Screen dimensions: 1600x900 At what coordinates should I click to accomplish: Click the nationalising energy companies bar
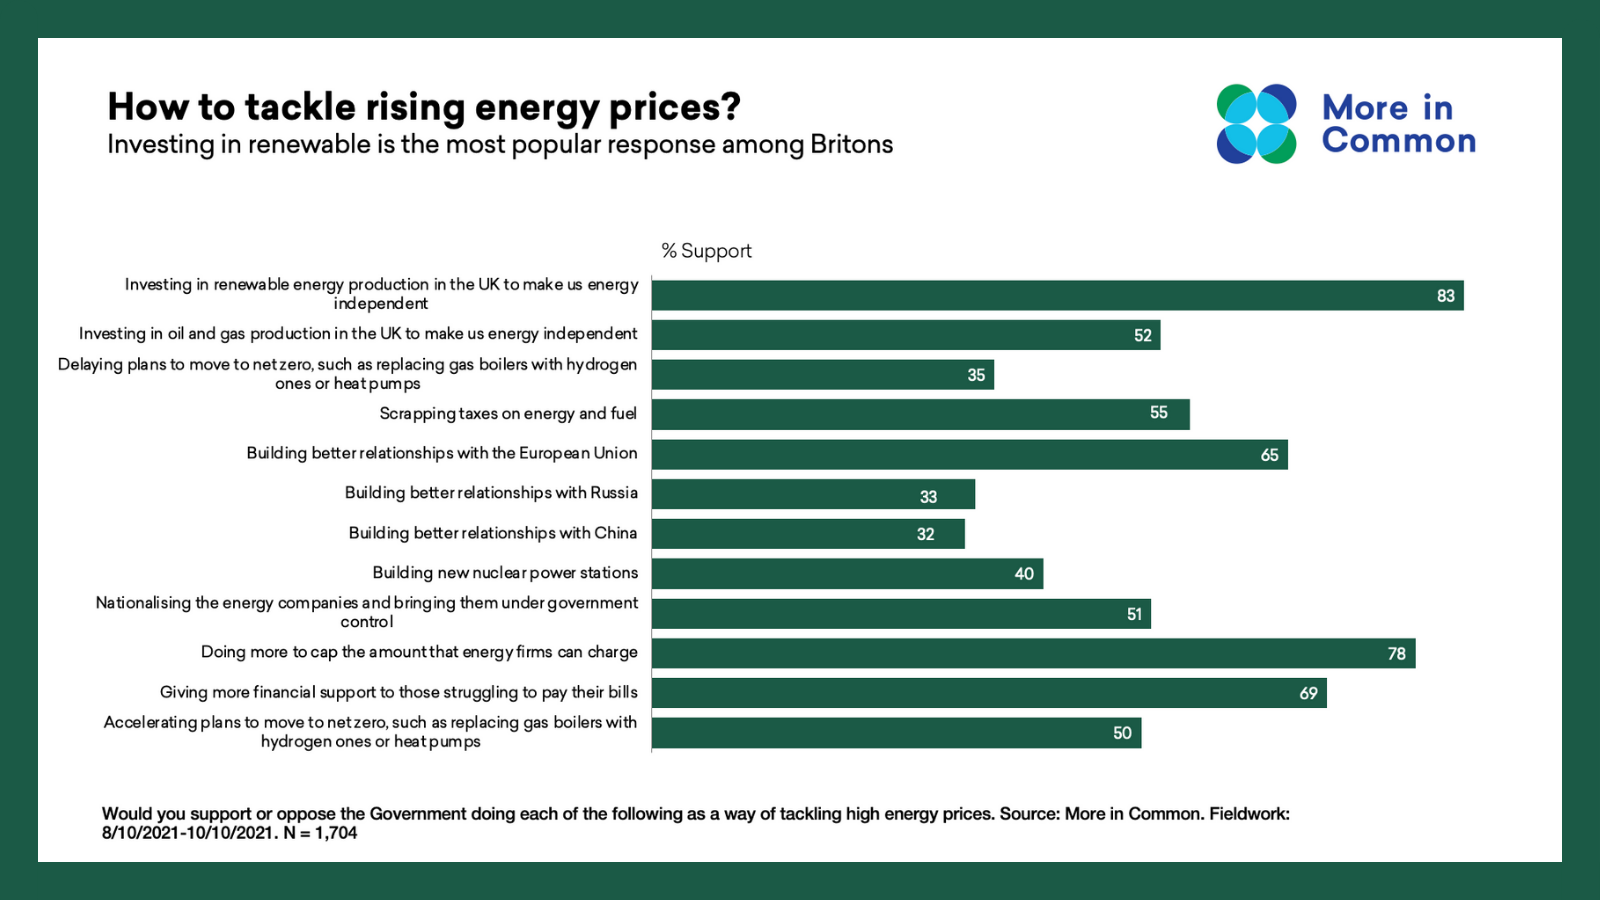901,614
